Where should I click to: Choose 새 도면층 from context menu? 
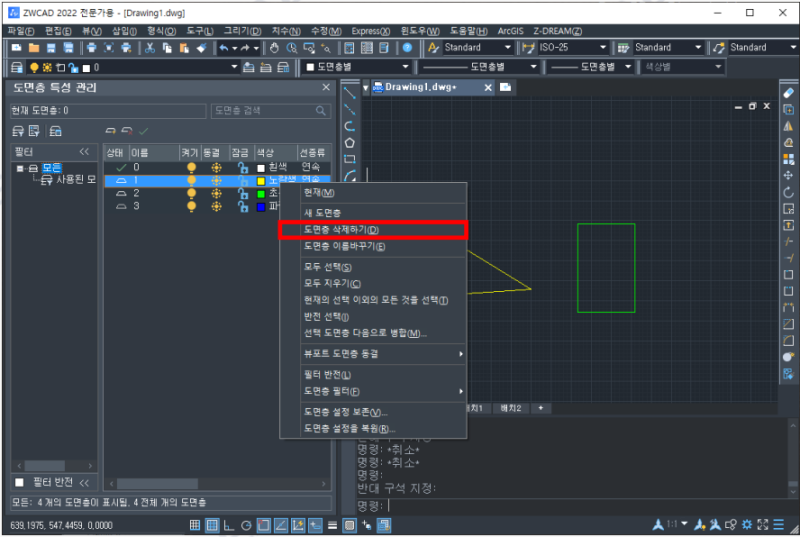click(373, 213)
